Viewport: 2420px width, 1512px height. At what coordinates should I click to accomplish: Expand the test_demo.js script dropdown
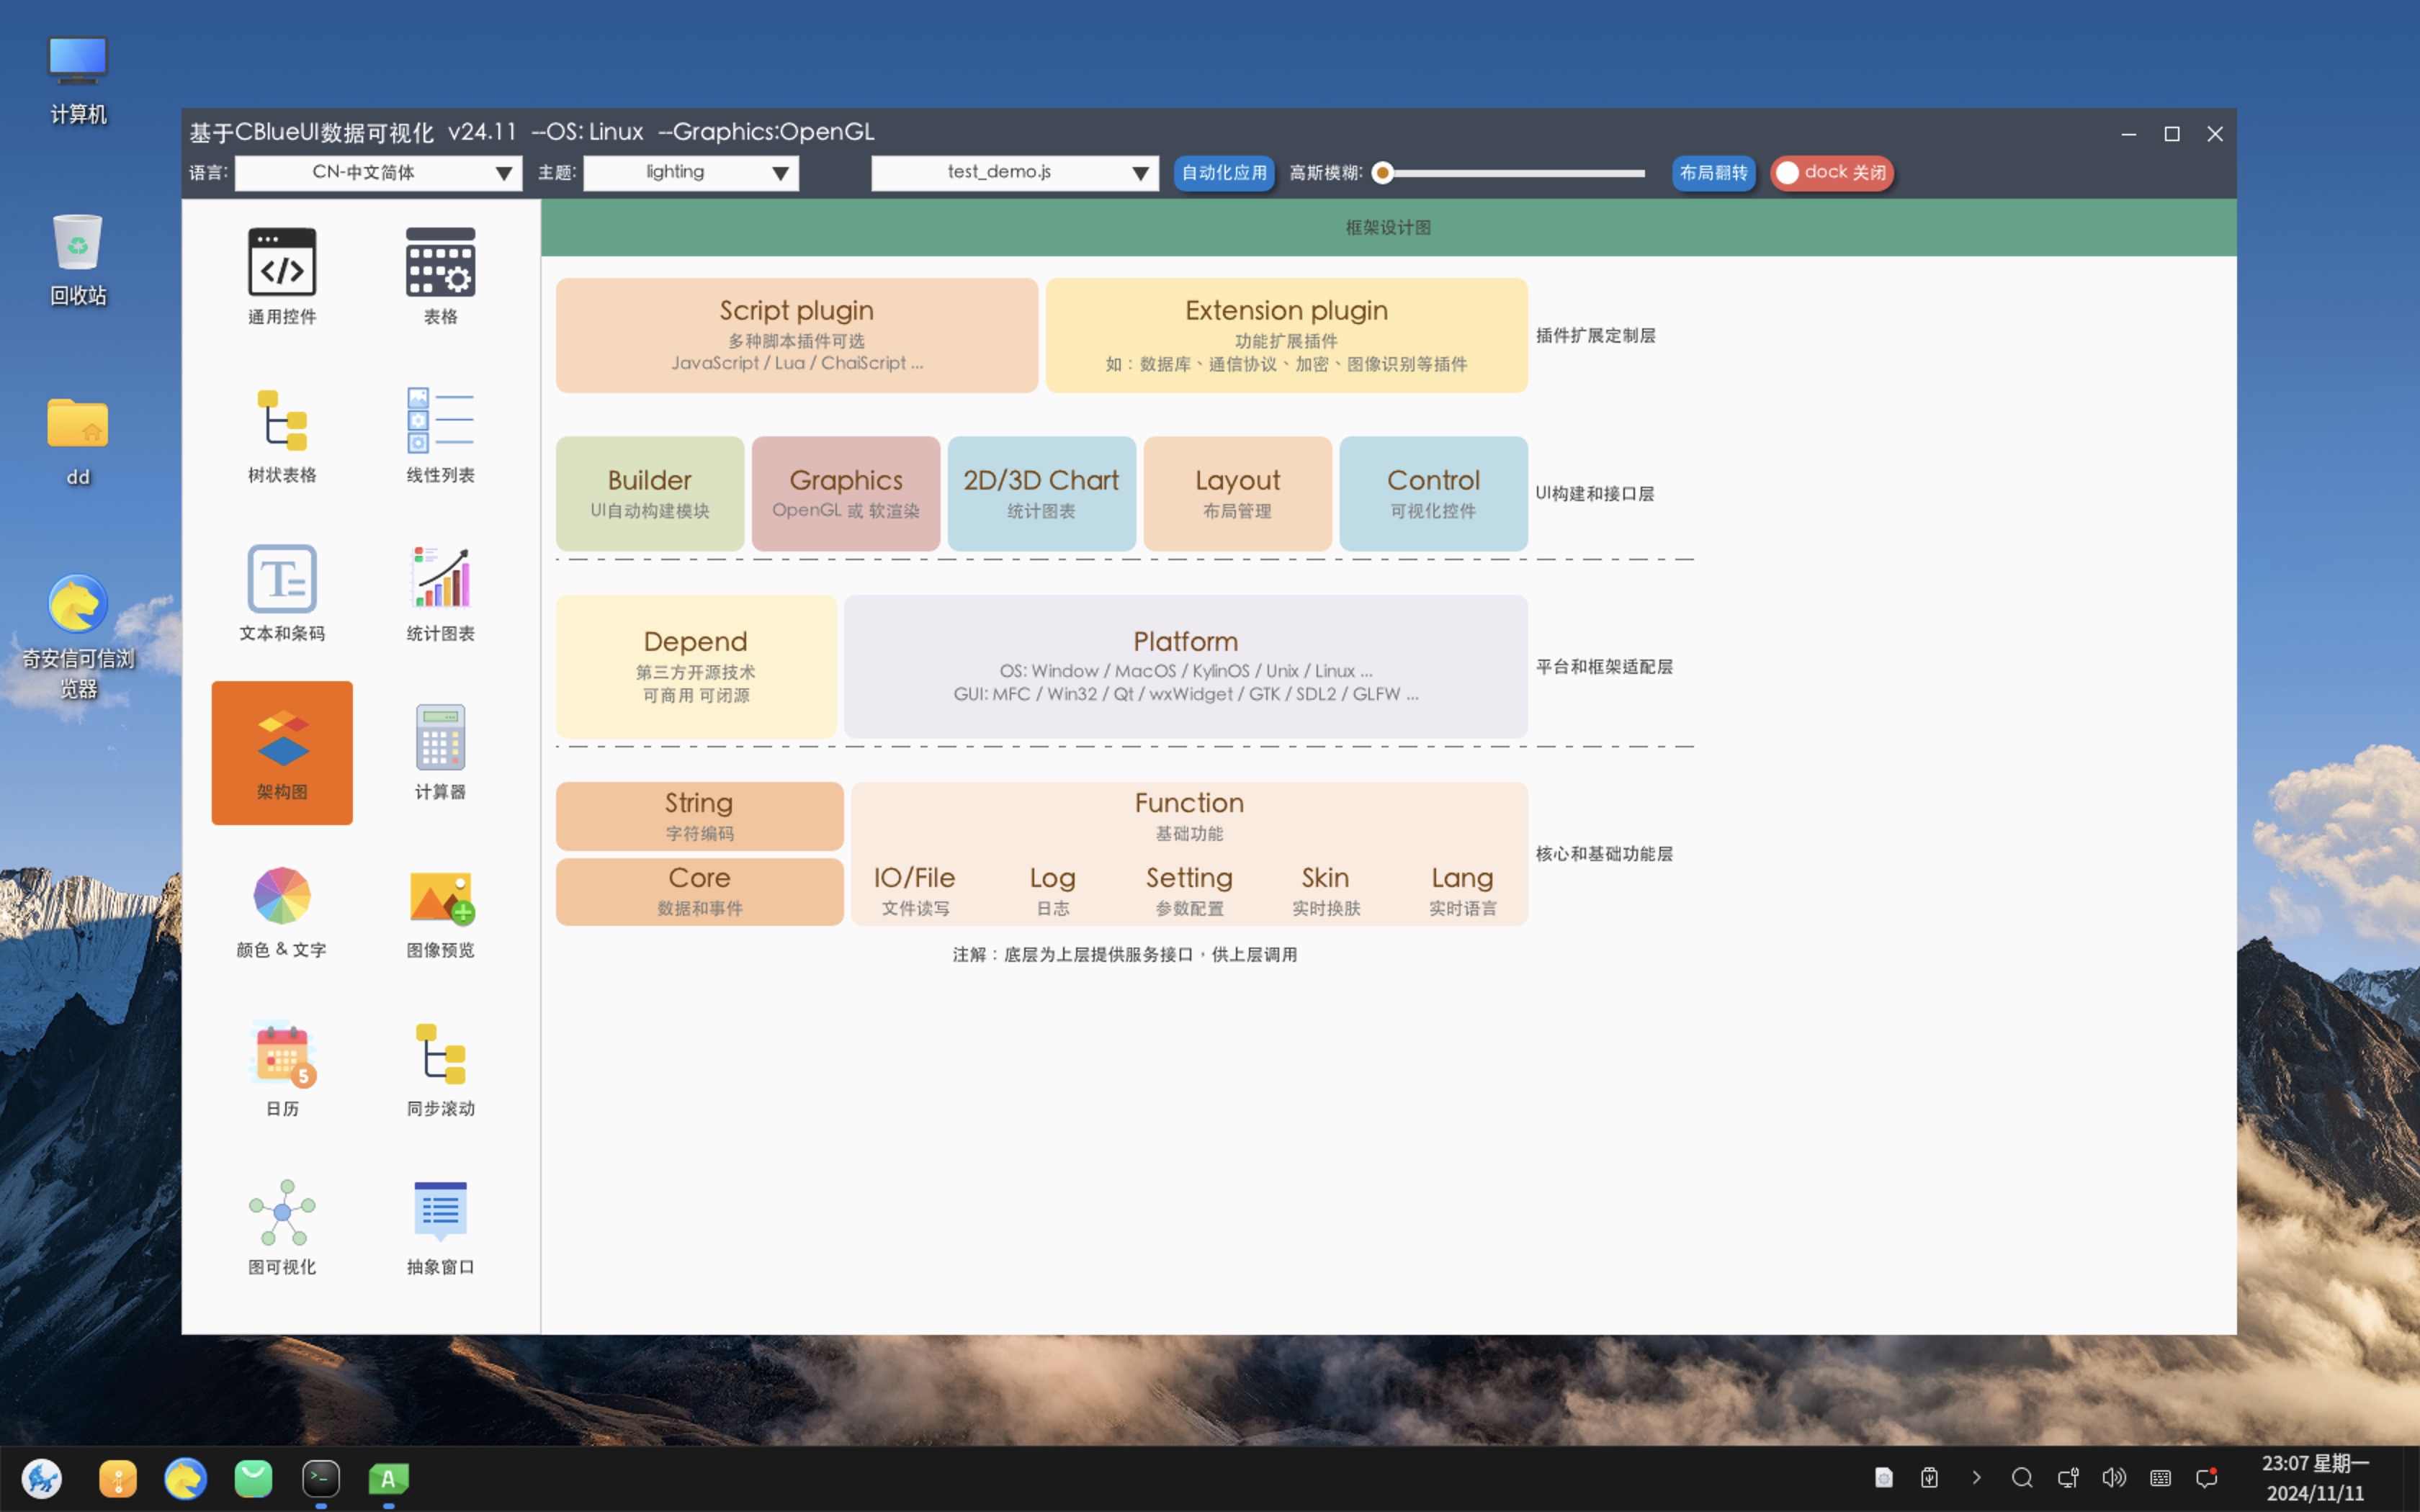(x=1014, y=173)
